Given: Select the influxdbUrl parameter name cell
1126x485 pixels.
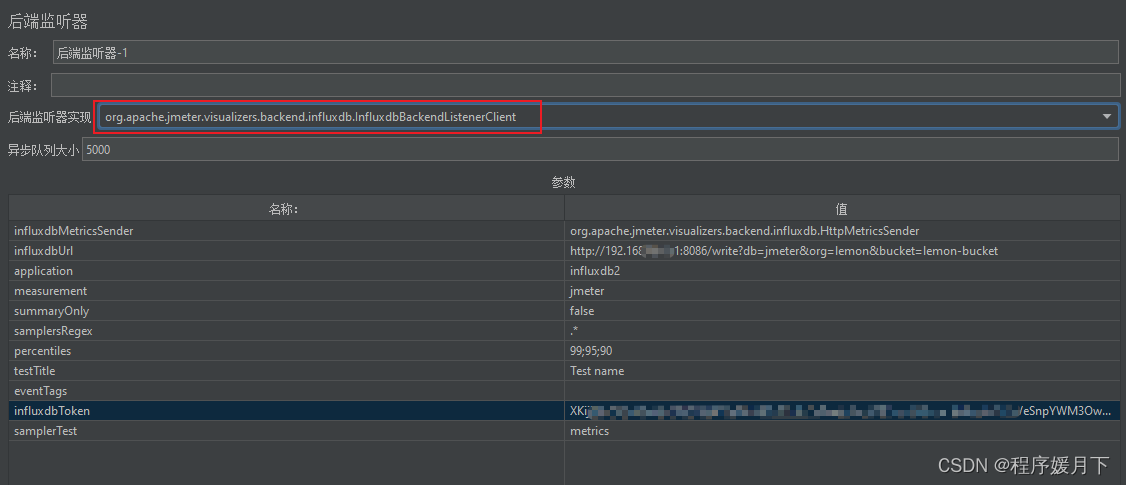Looking at the screenshot, I should point(287,251).
